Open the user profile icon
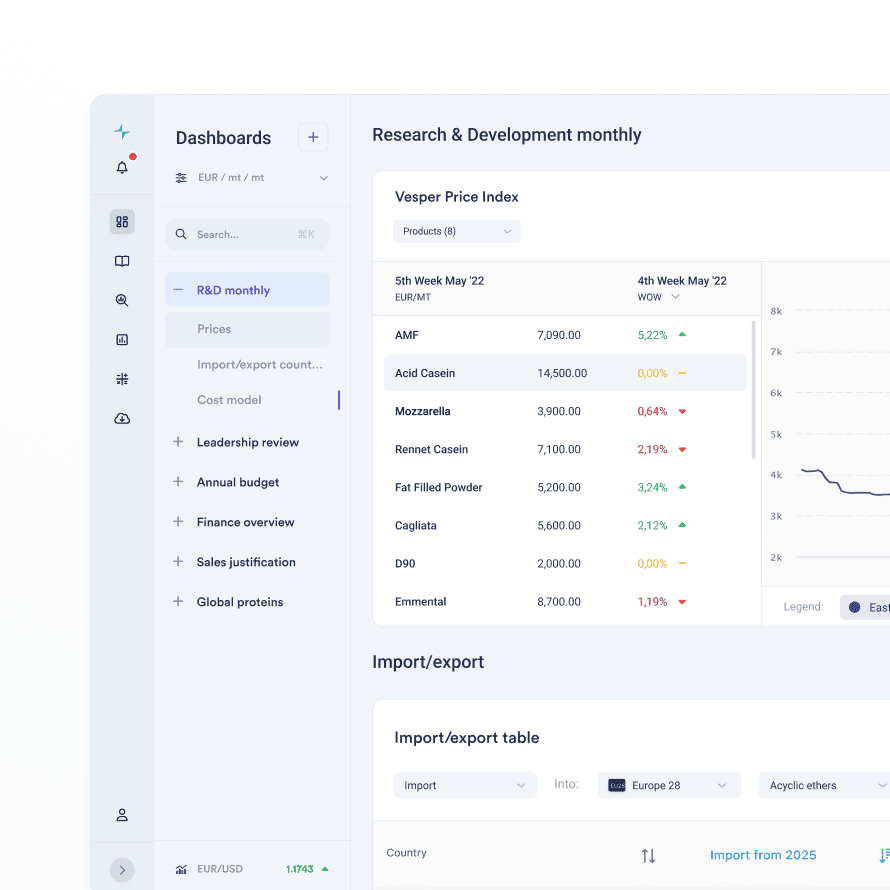890x890 pixels. [122, 815]
